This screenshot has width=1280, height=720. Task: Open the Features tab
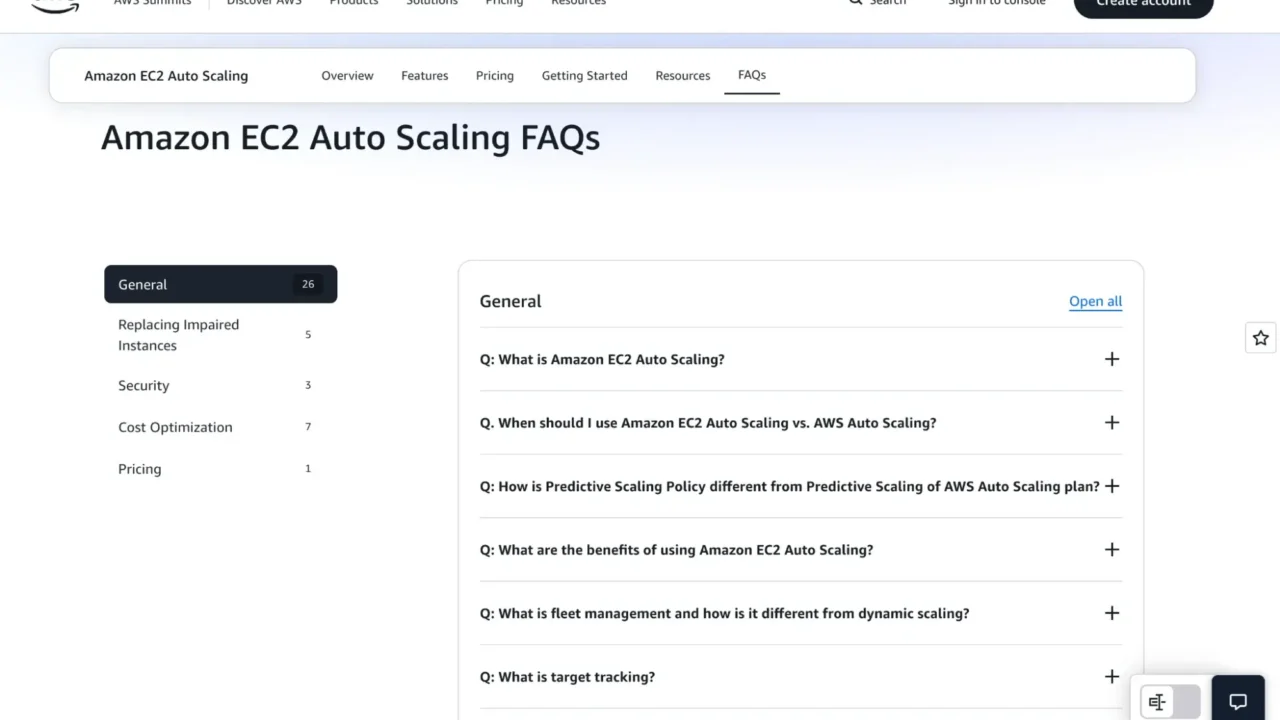tap(425, 76)
